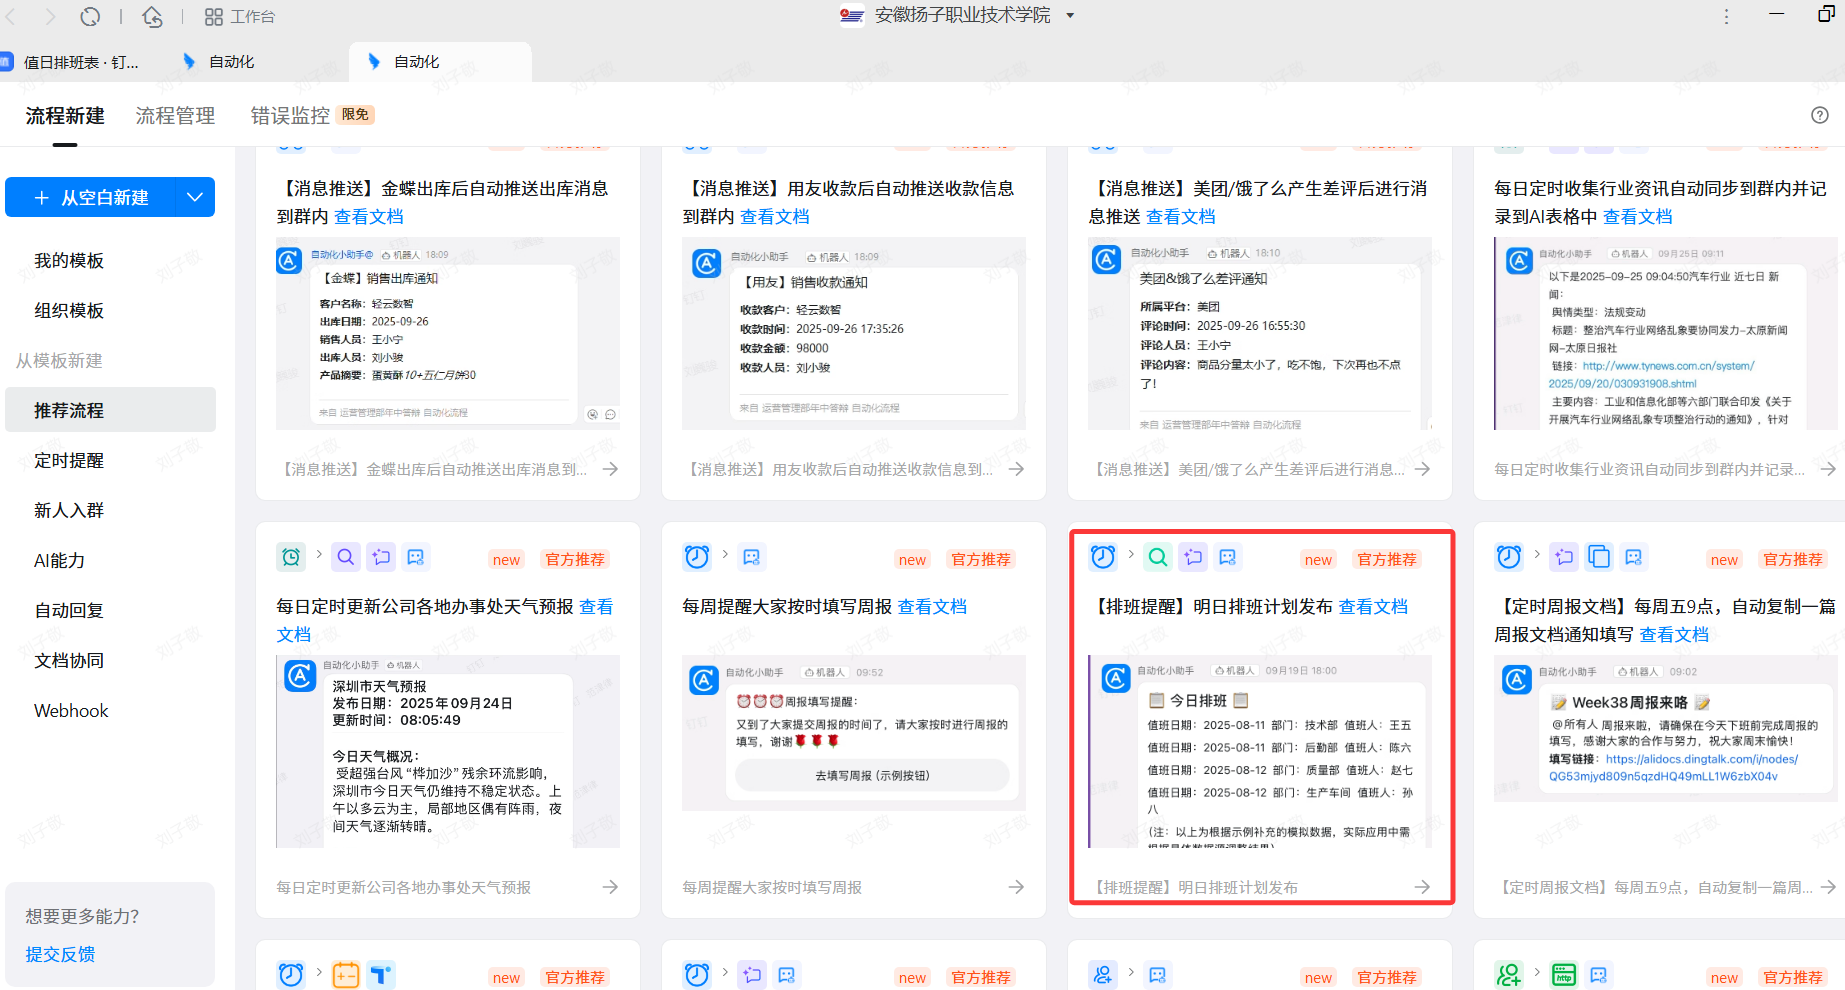
Task: Click the right arrow on the 排班提醒 card footer
Action: 1422,886
